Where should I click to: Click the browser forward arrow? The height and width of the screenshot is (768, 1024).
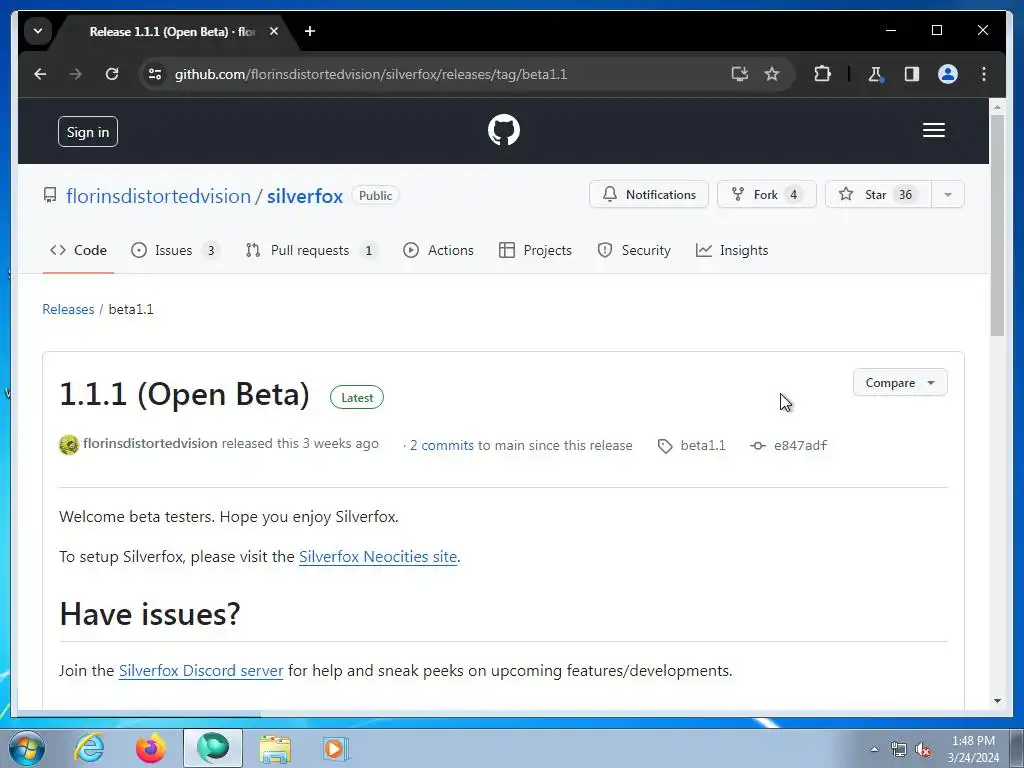76,74
